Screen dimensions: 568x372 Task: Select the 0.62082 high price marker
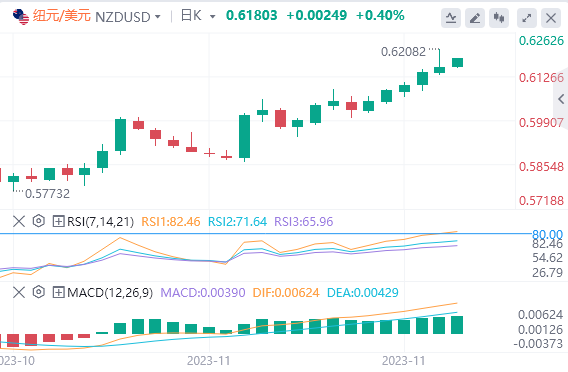coord(403,52)
